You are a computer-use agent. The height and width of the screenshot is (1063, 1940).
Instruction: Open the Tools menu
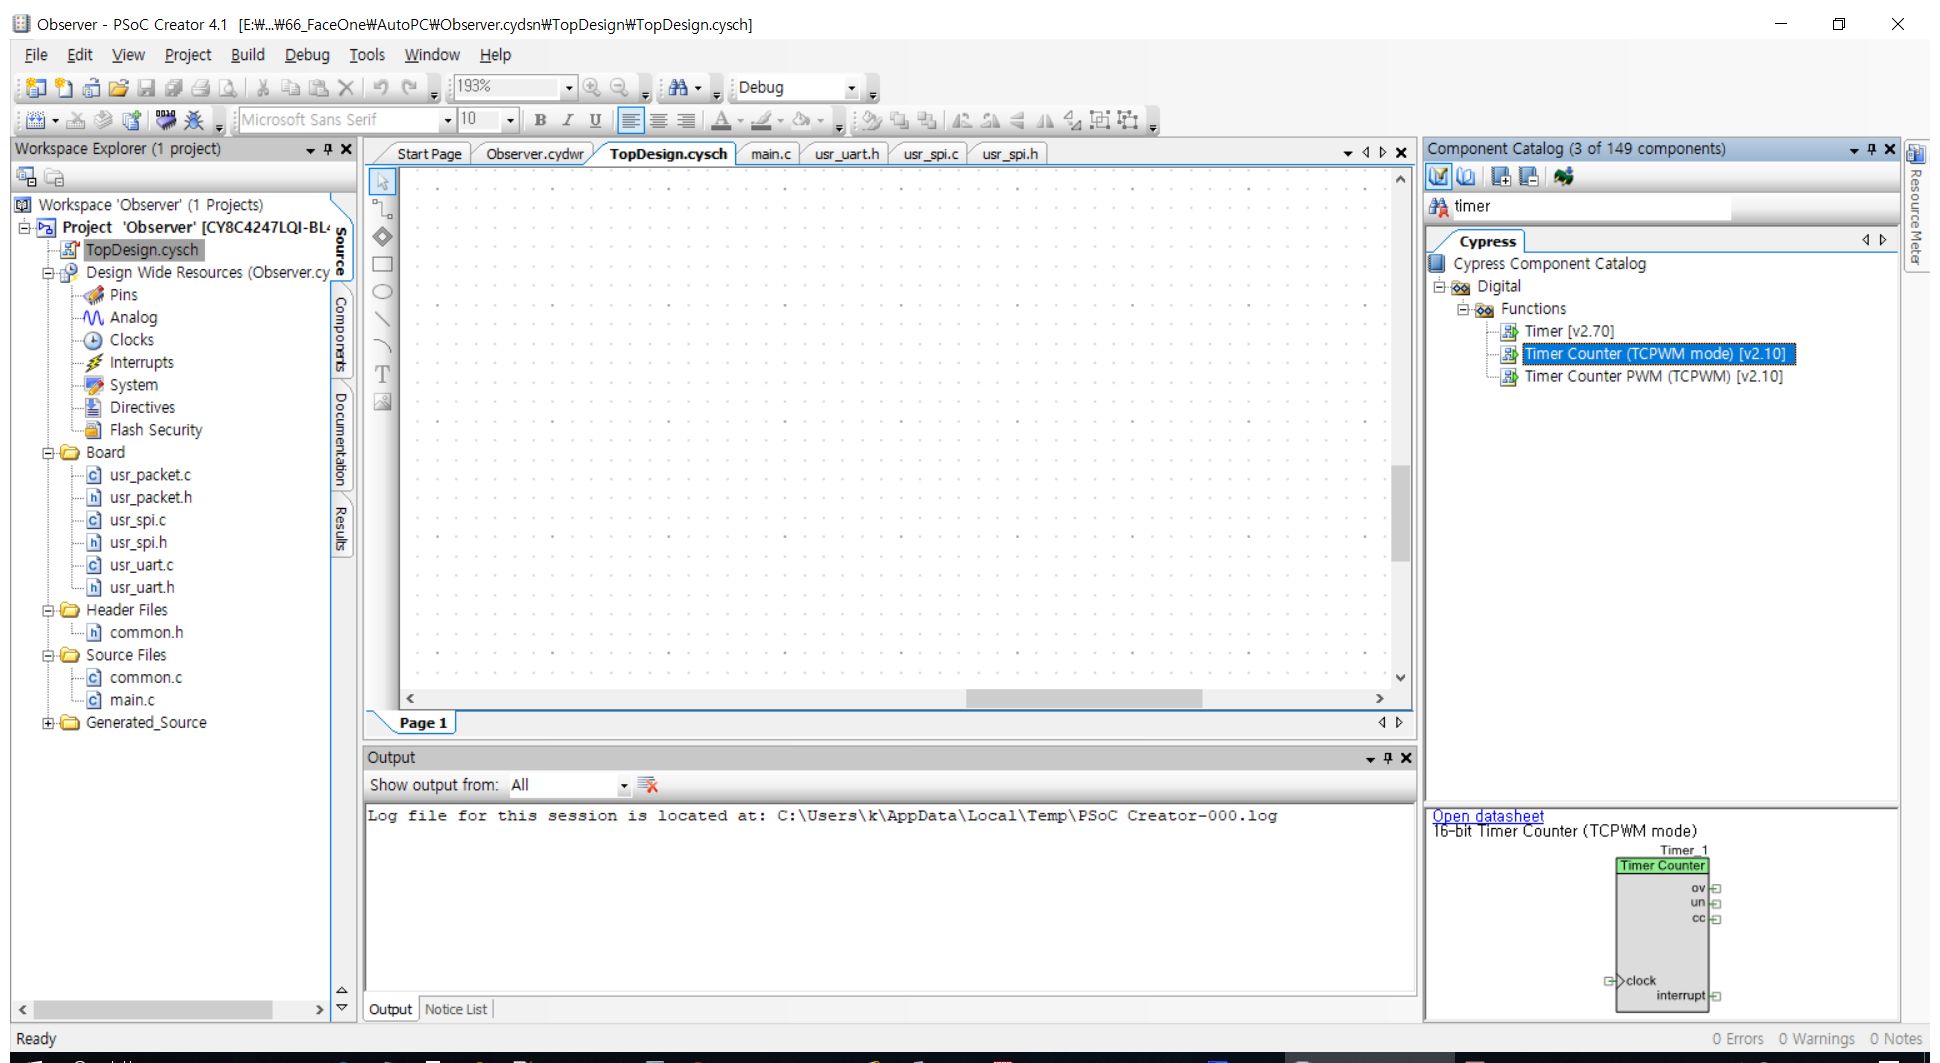click(366, 55)
